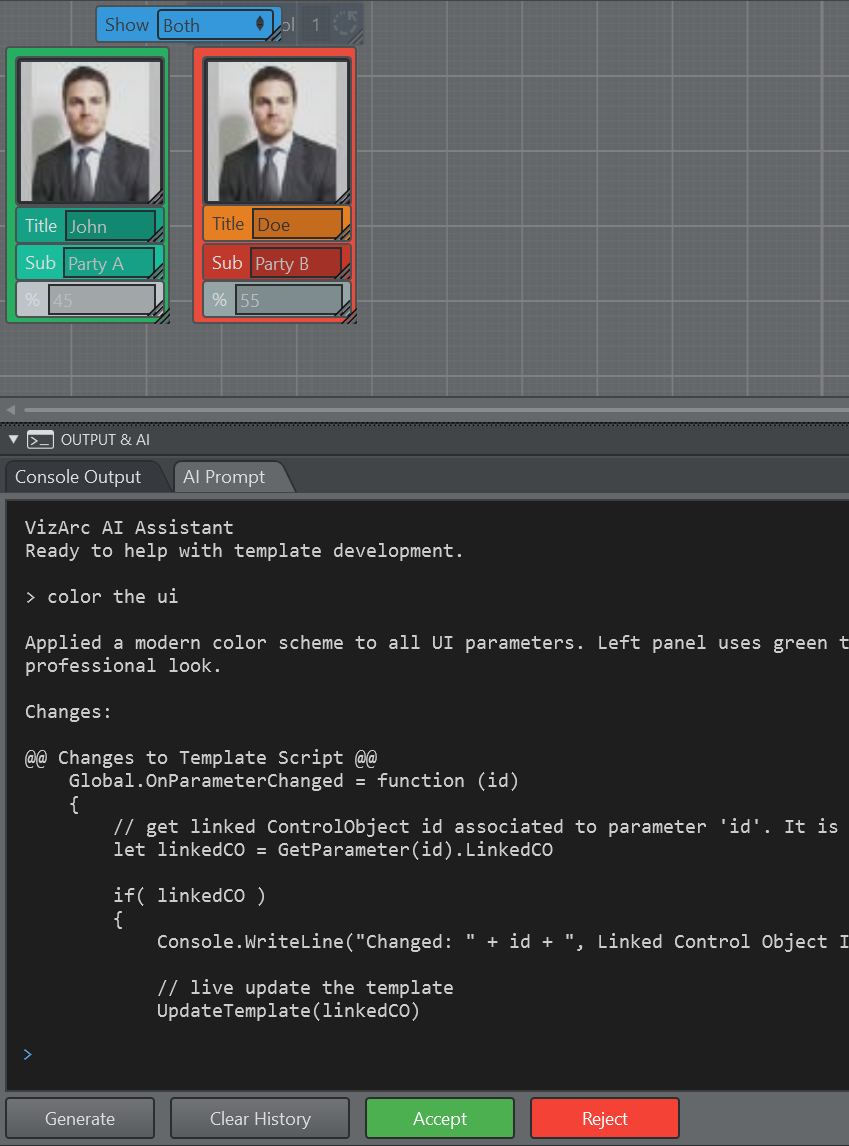Grab the resize handle on the right portrait image

pyautogui.click(x=342, y=197)
